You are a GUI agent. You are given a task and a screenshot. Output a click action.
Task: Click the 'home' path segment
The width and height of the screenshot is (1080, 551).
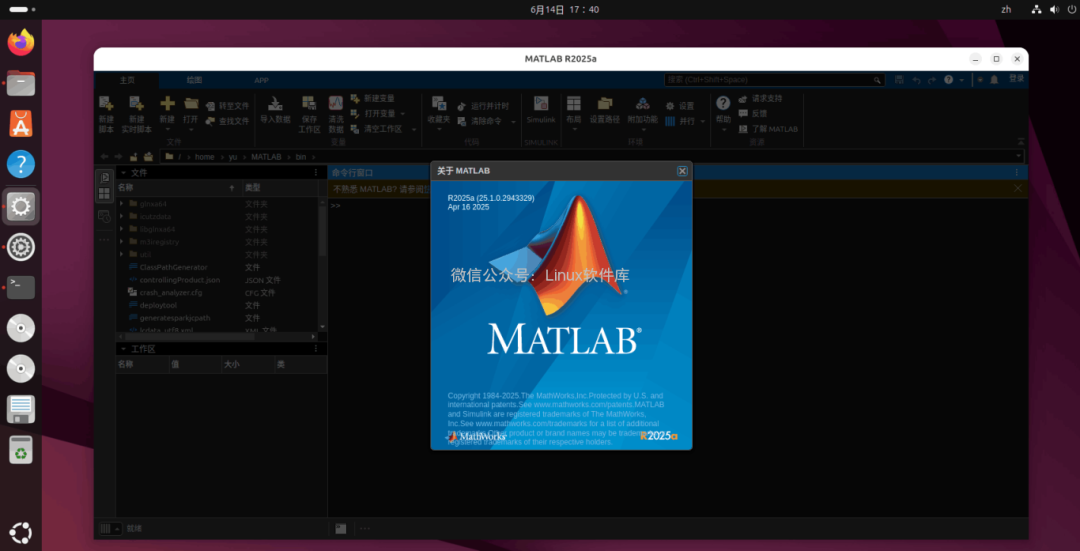click(x=205, y=157)
